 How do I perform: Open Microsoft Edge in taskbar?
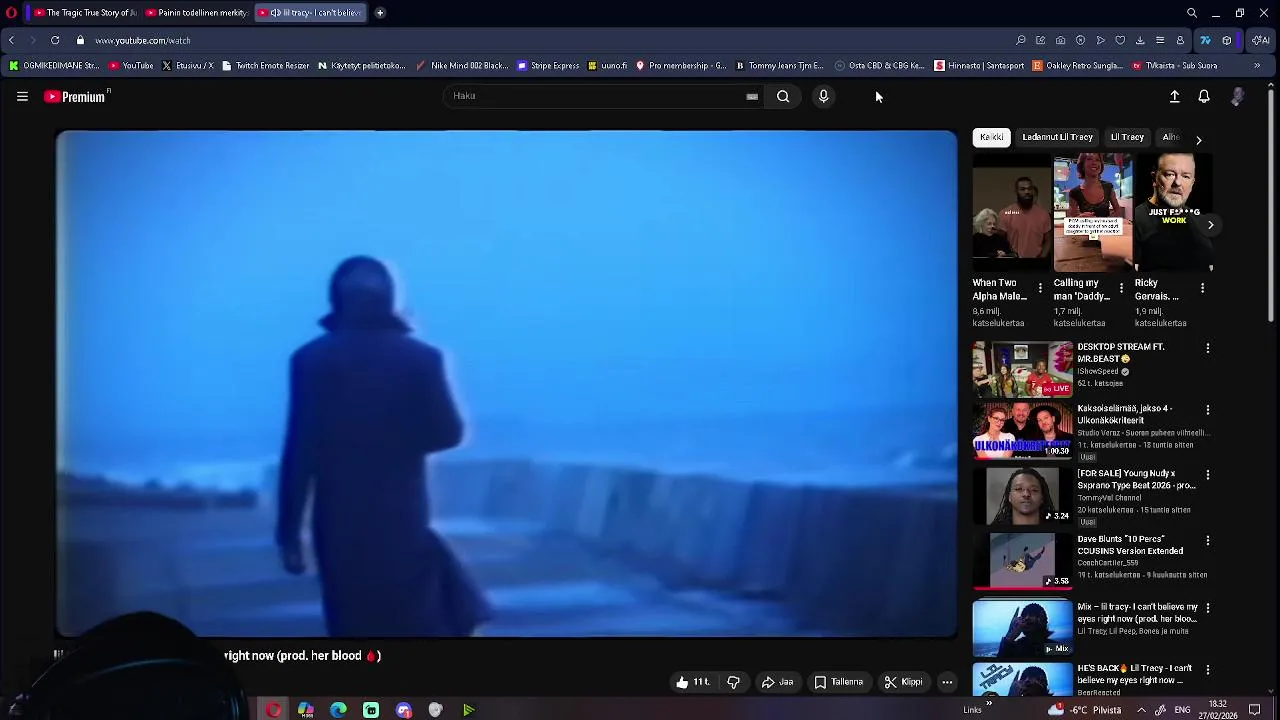point(338,710)
